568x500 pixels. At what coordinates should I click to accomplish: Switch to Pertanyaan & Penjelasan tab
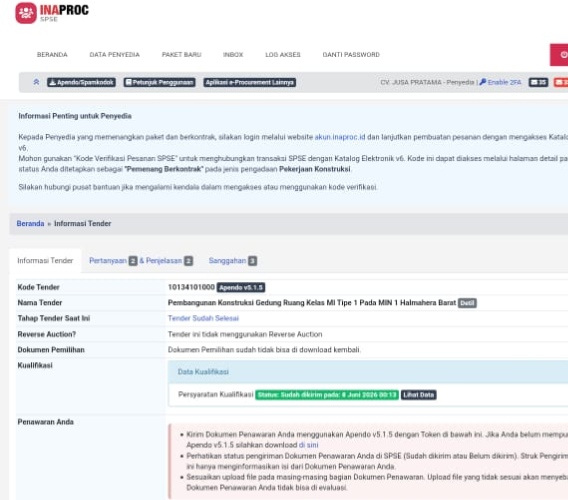[x=141, y=261]
